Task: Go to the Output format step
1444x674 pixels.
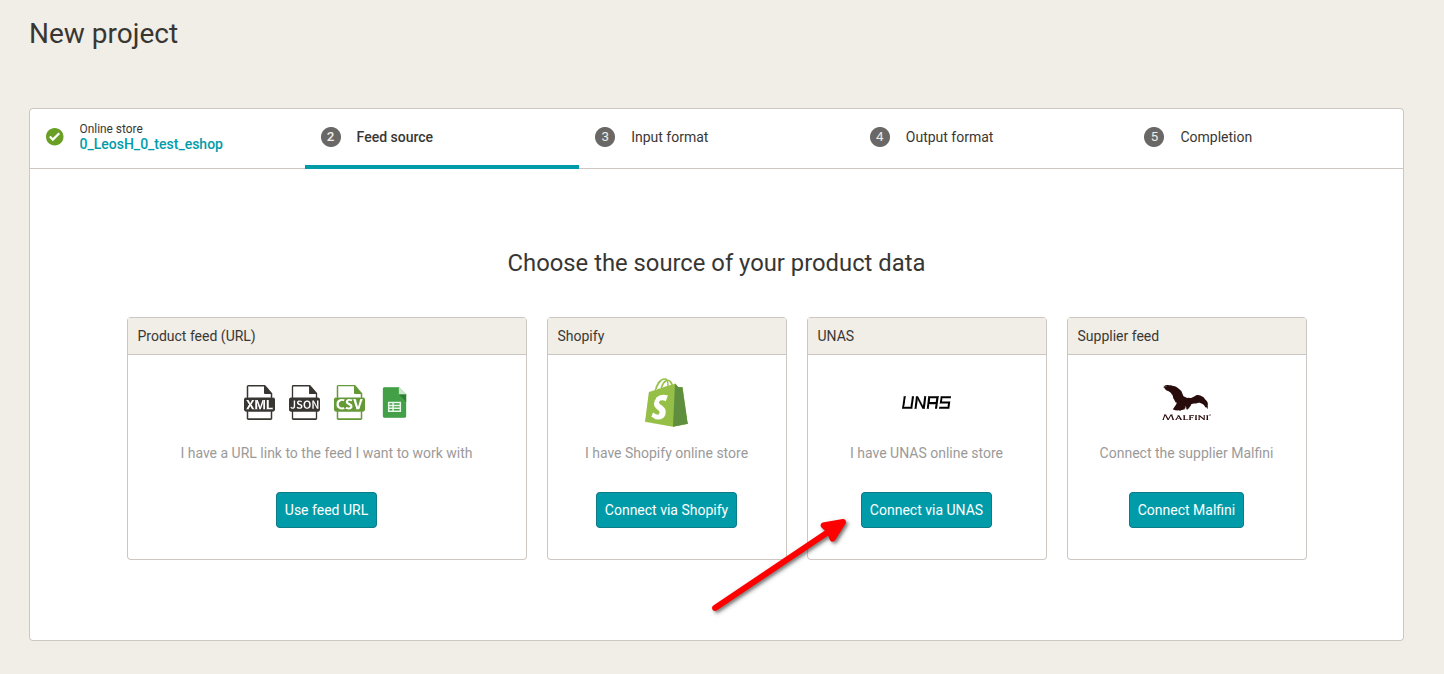Action: [x=949, y=137]
